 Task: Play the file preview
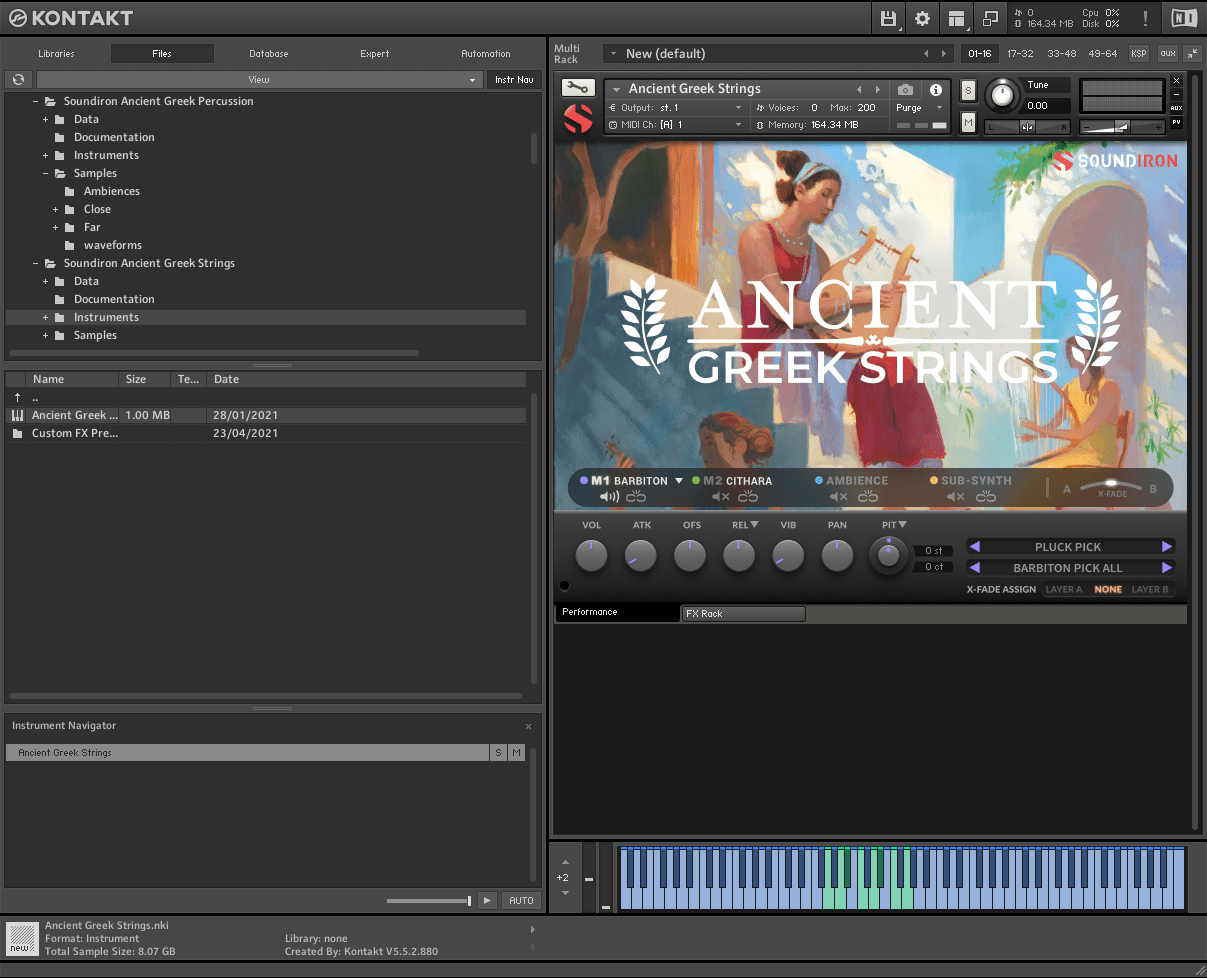[487, 901]
